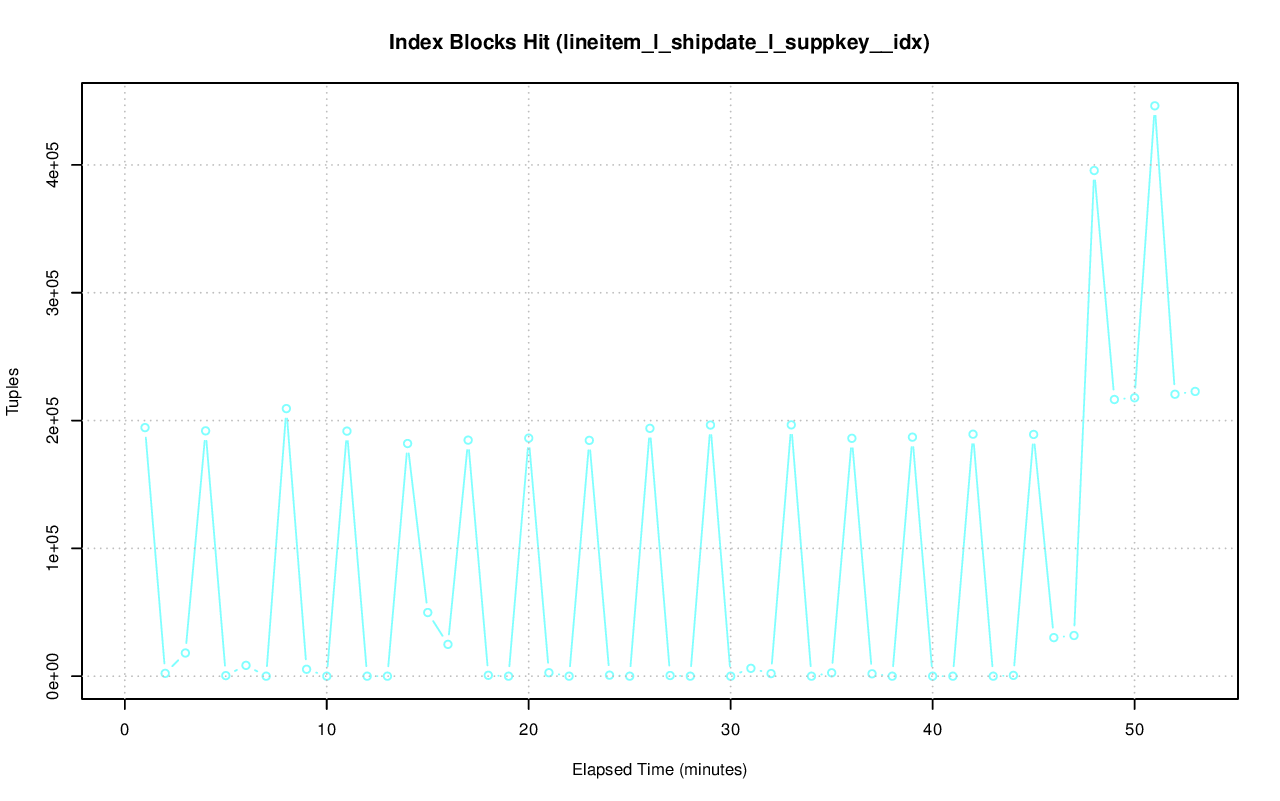Click the '20' x-axis tick label
This screenshot has height=801, width=1280.
528,729
